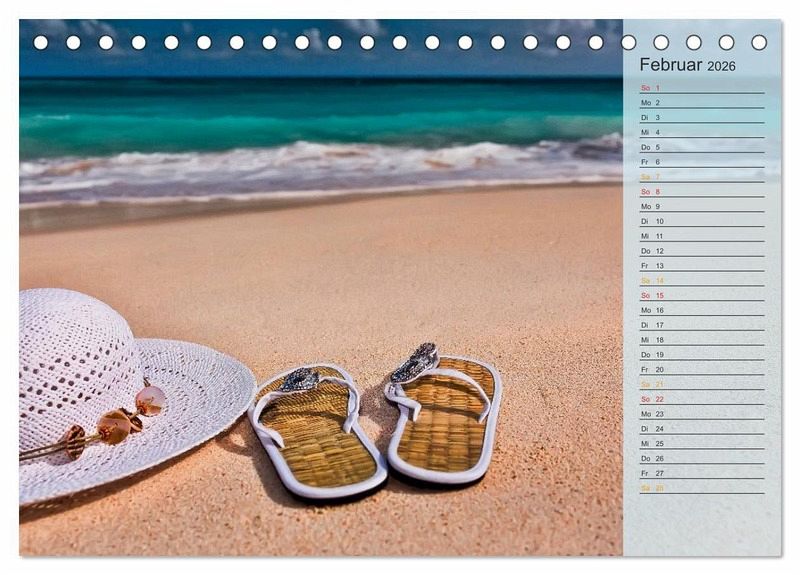Select the 'Do 26' date row
Screen dimensions: 800x575
[702, 458]
